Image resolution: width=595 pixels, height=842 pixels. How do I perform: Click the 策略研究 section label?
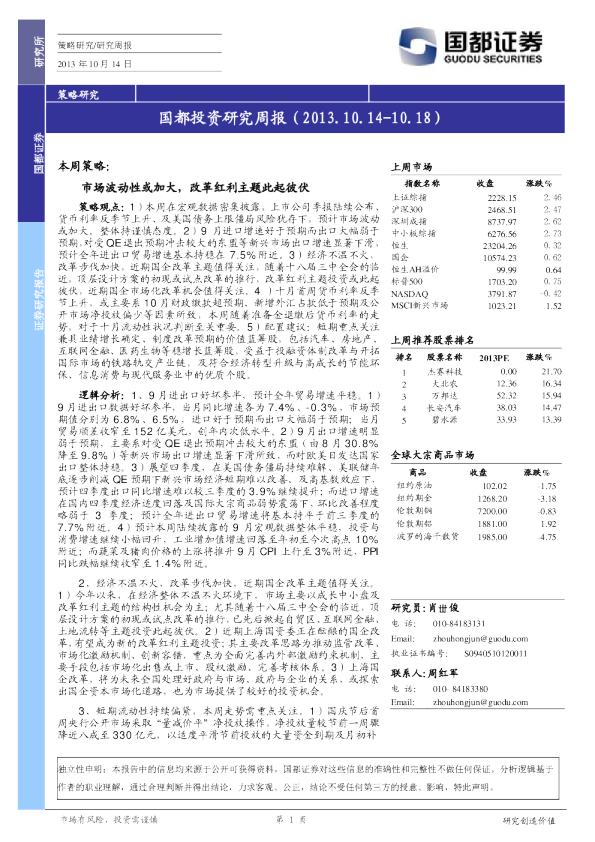tap(78, 95)
